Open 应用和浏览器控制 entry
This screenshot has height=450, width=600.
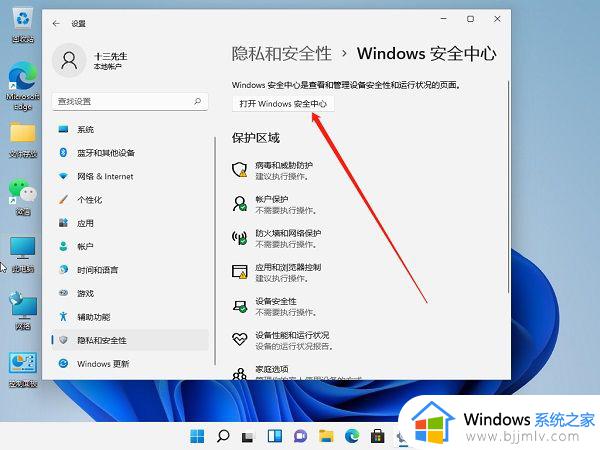288,272
